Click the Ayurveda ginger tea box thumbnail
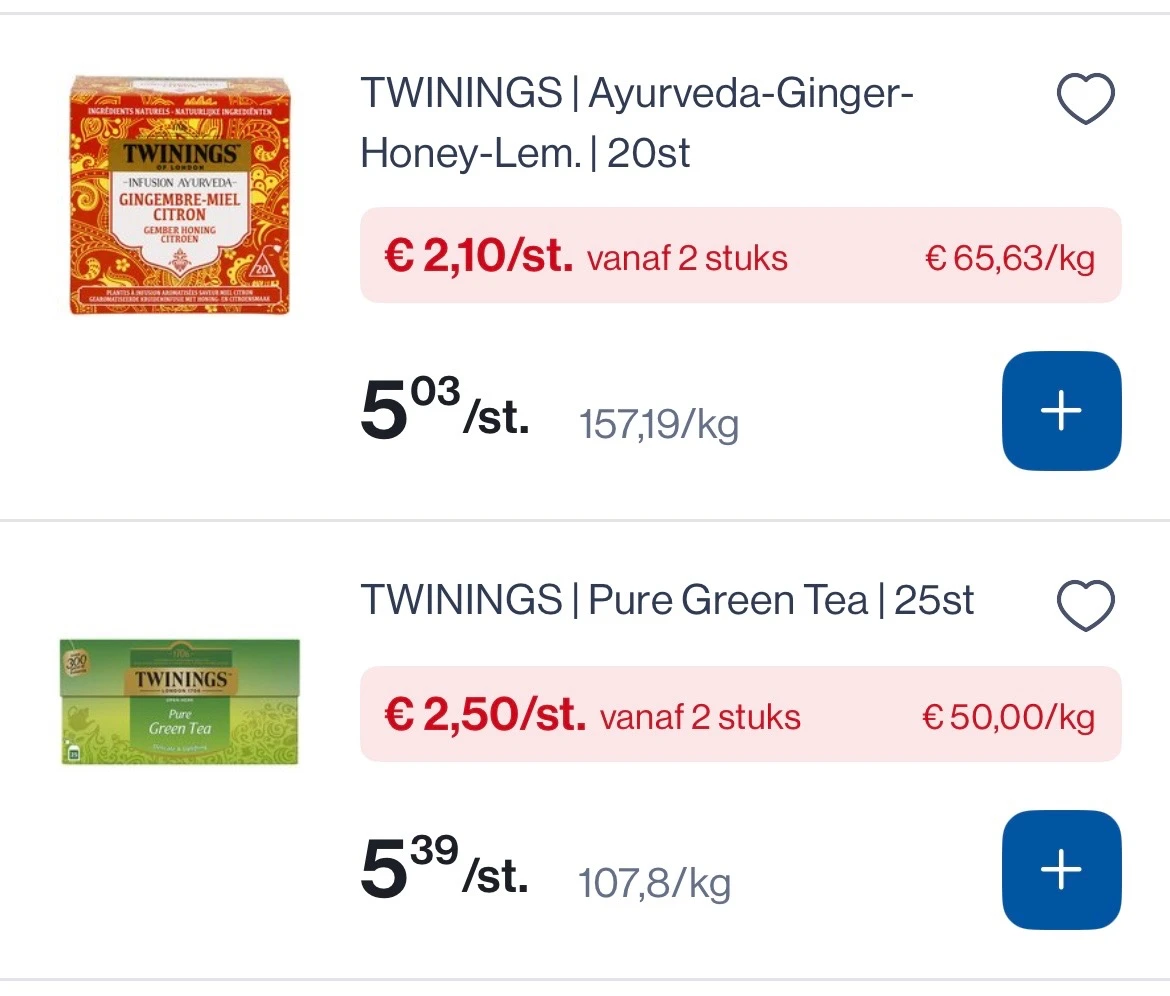Image resolution: width=1170 pixels, height=996 pixels. [x=180, y=195]
